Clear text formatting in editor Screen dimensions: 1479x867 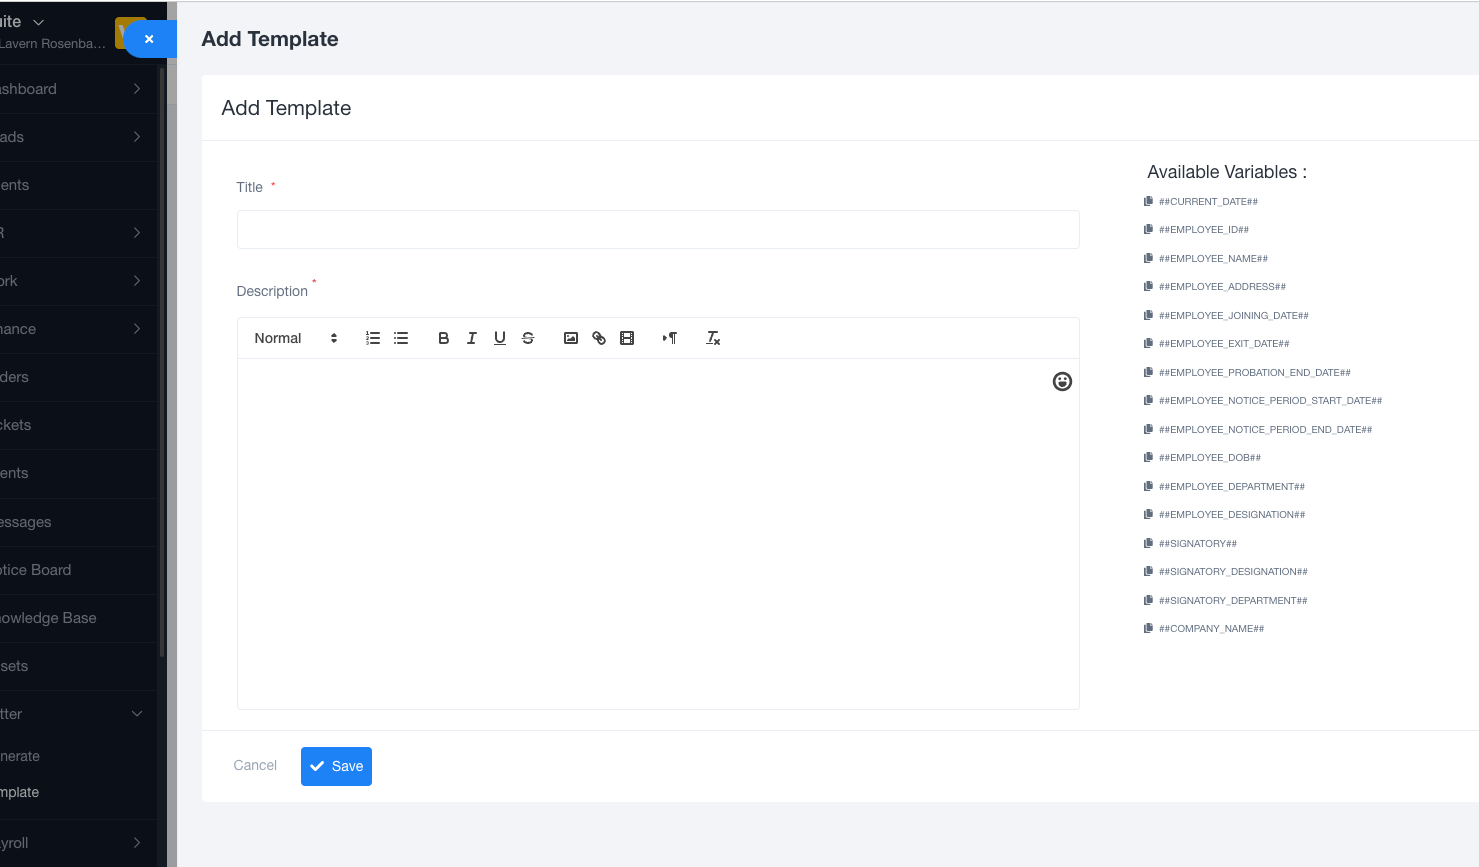(713, 338)
